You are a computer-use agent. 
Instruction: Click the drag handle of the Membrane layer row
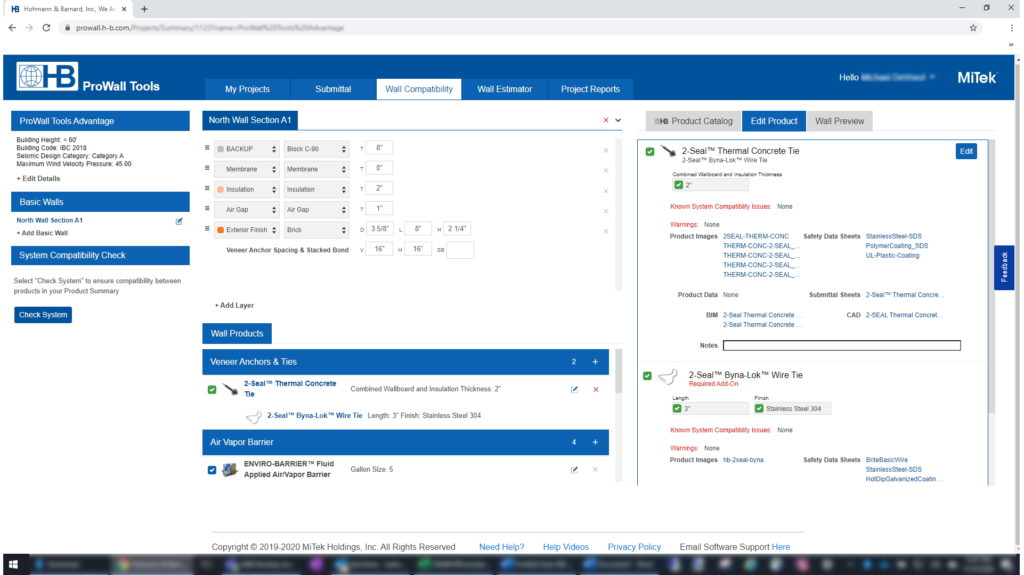(x=207, y=169)
